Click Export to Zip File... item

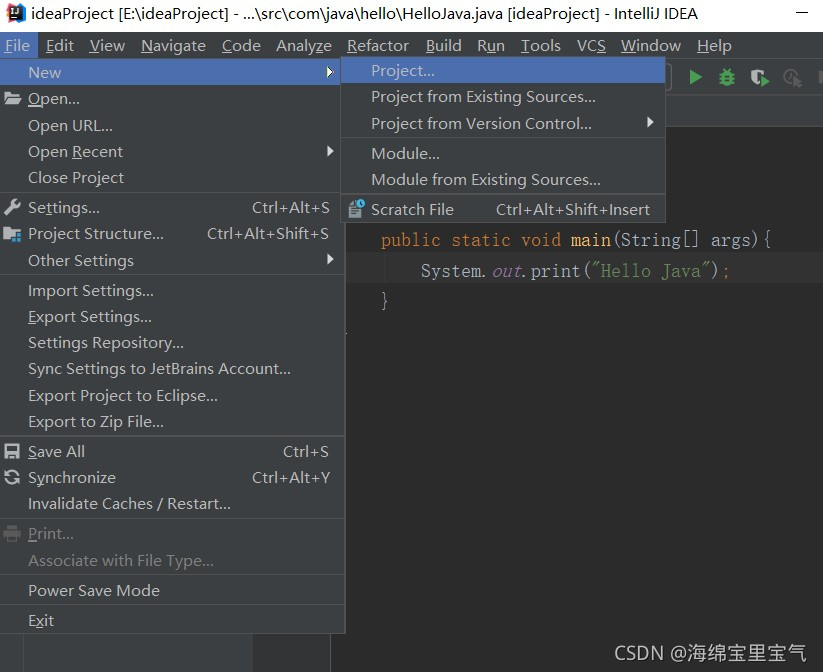172,422
